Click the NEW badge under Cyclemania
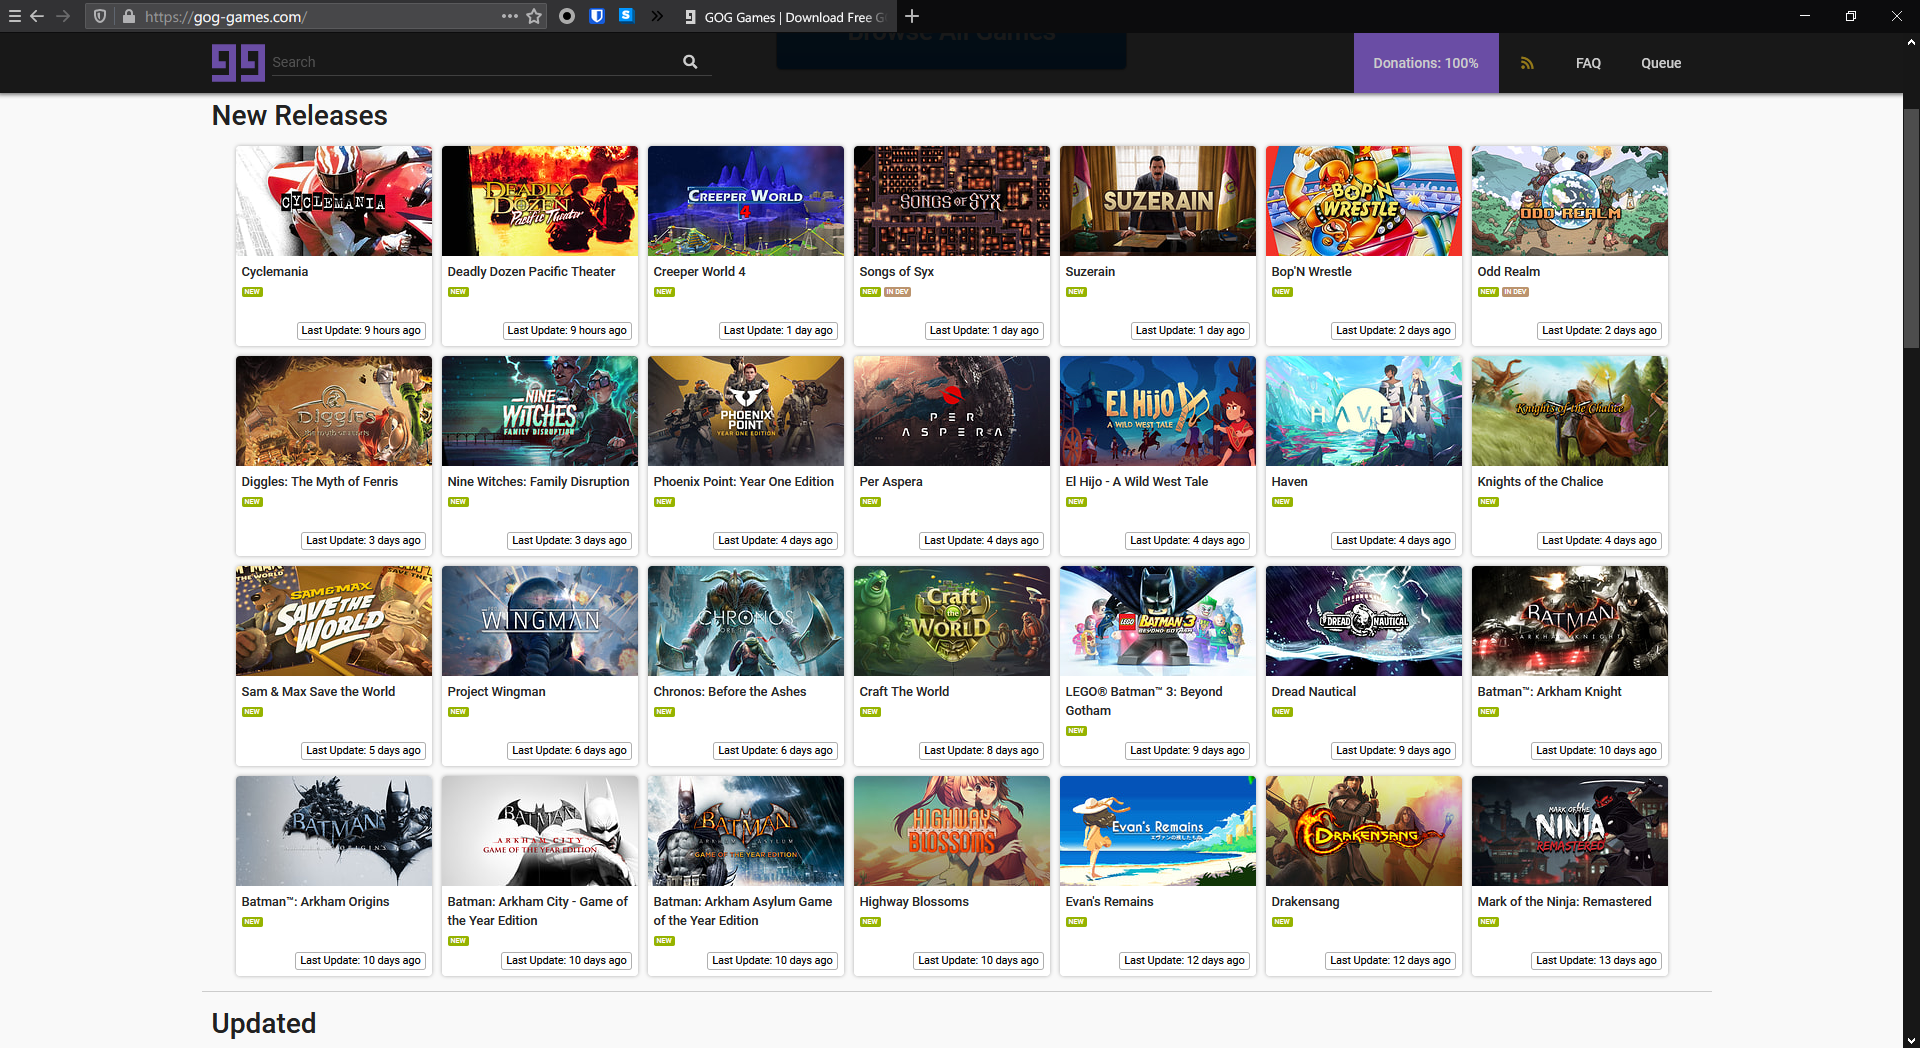The image size is (1920, 1048). pyautogui.click(x=252, y=292)
